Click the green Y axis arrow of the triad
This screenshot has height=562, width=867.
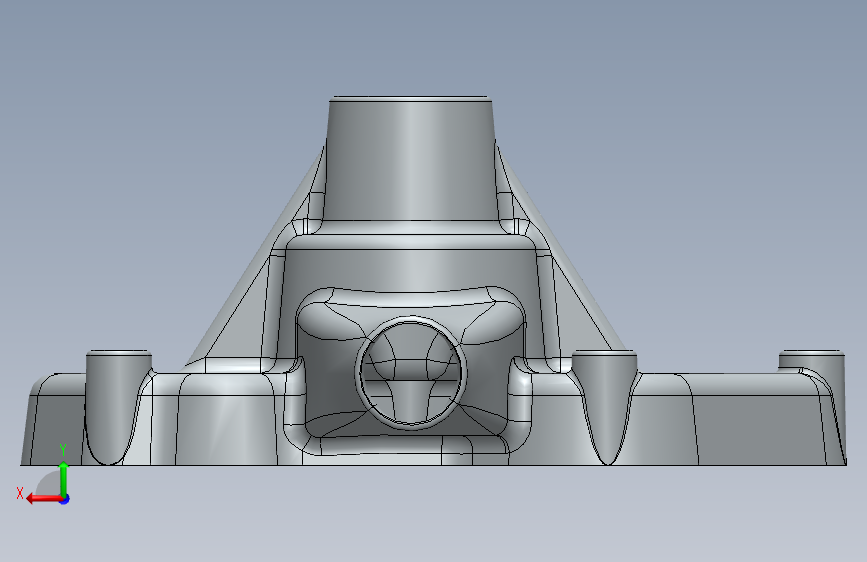[x=64, y=479]
